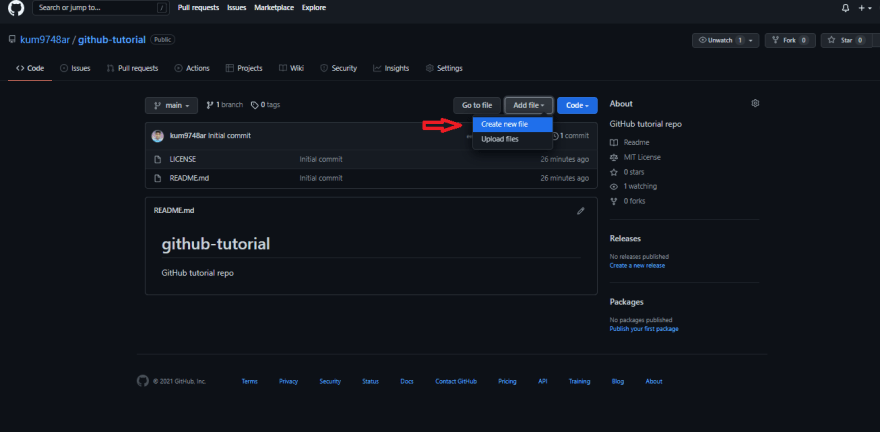
Task: Open the 1 commit history link
Action: pos(570,136)
